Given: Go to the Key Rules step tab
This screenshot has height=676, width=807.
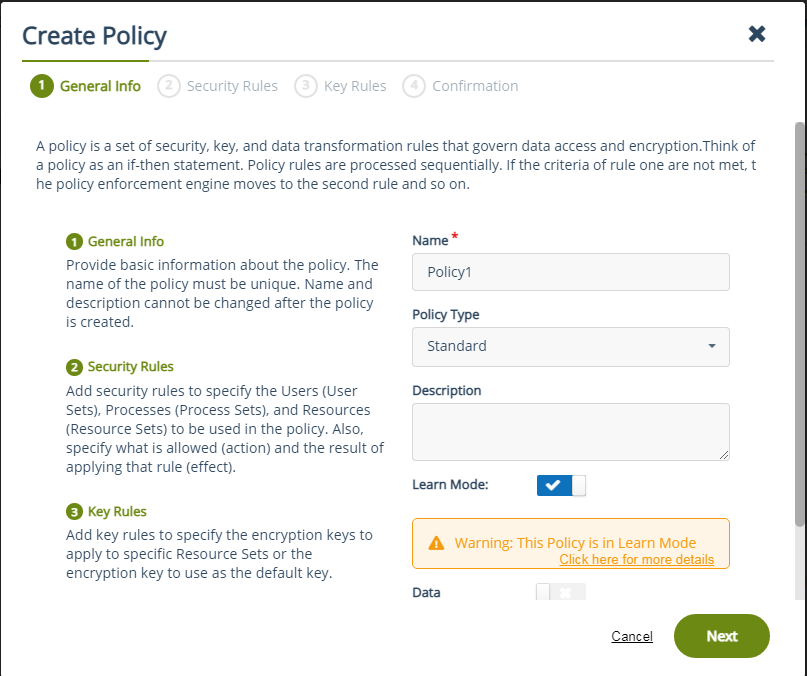Looking at the screenshot, I should pos(355,86).
